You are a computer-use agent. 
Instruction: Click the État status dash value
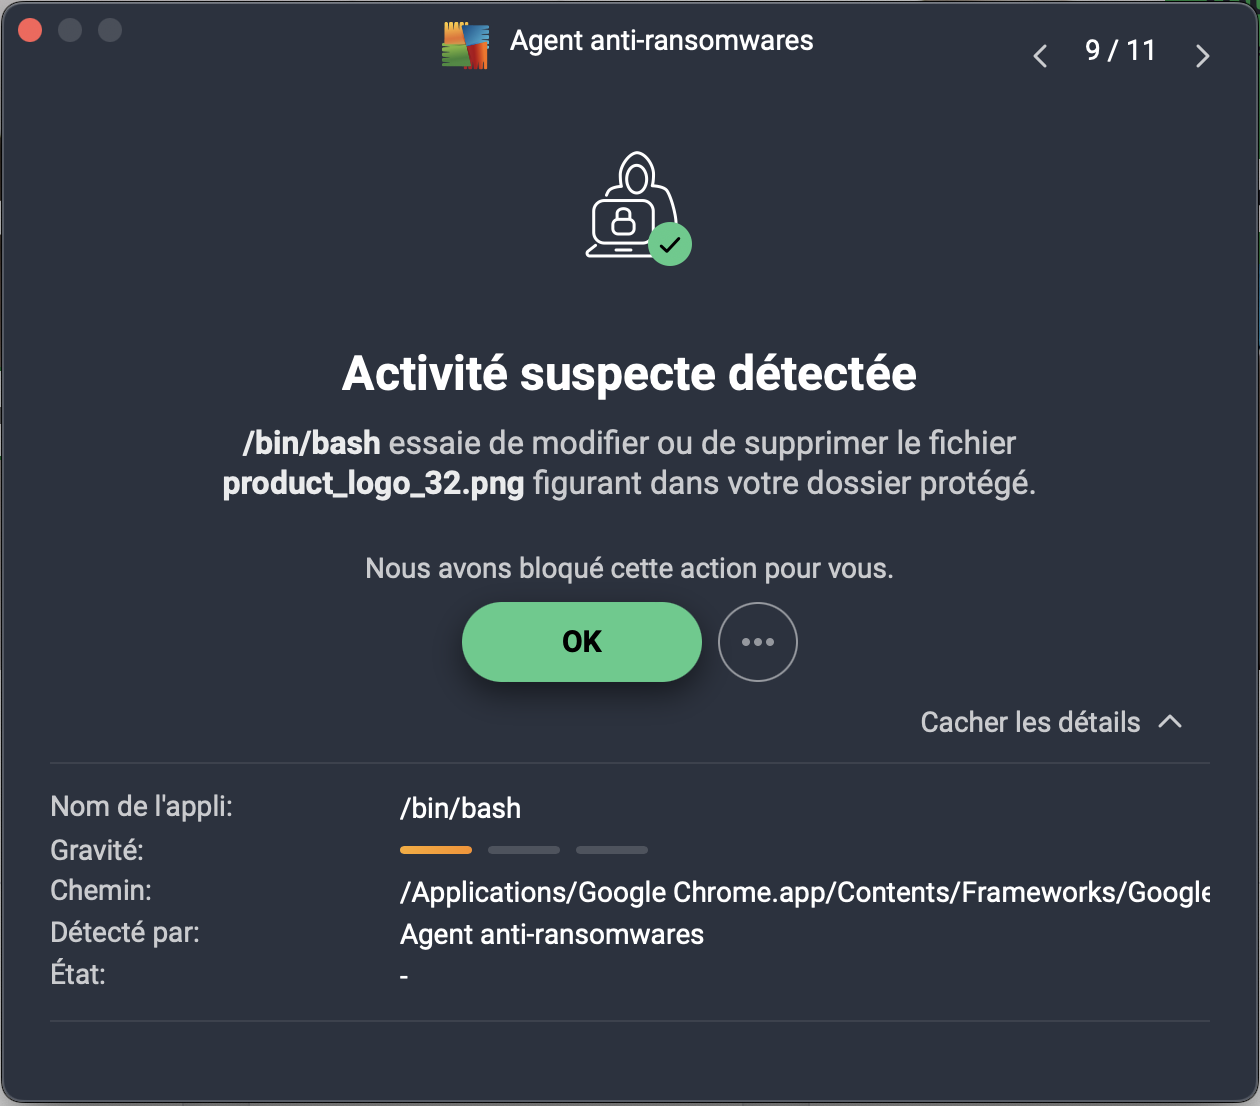(404, 976)
